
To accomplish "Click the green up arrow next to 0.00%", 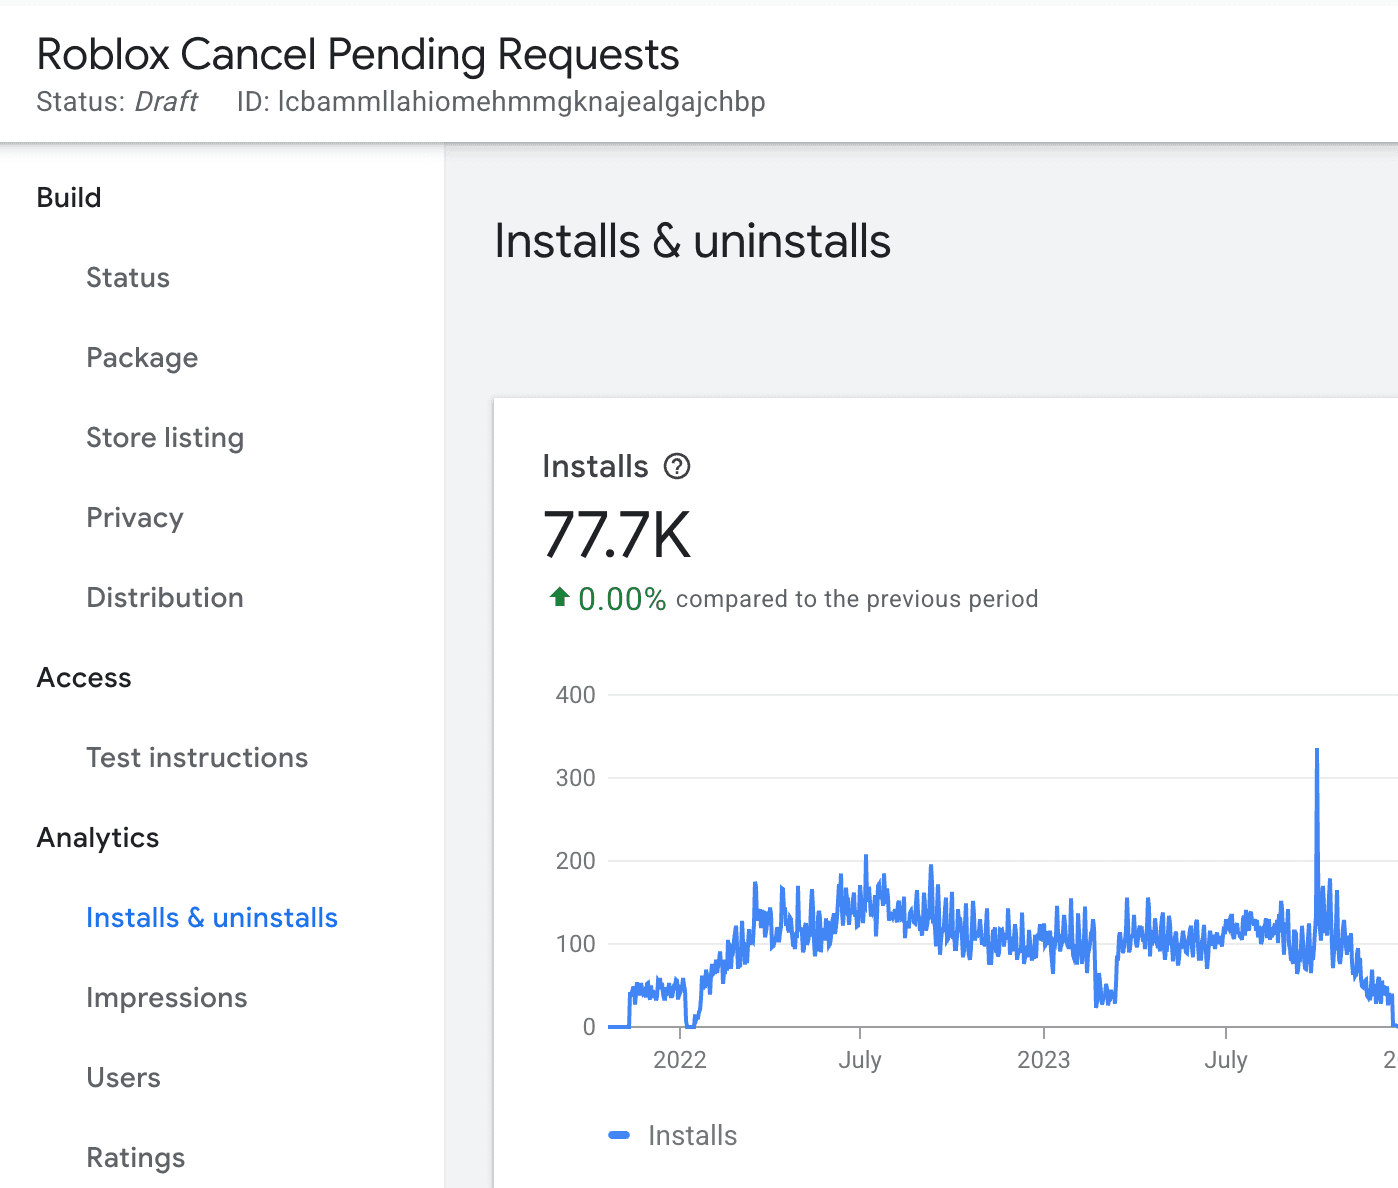I will click(559, 597).
